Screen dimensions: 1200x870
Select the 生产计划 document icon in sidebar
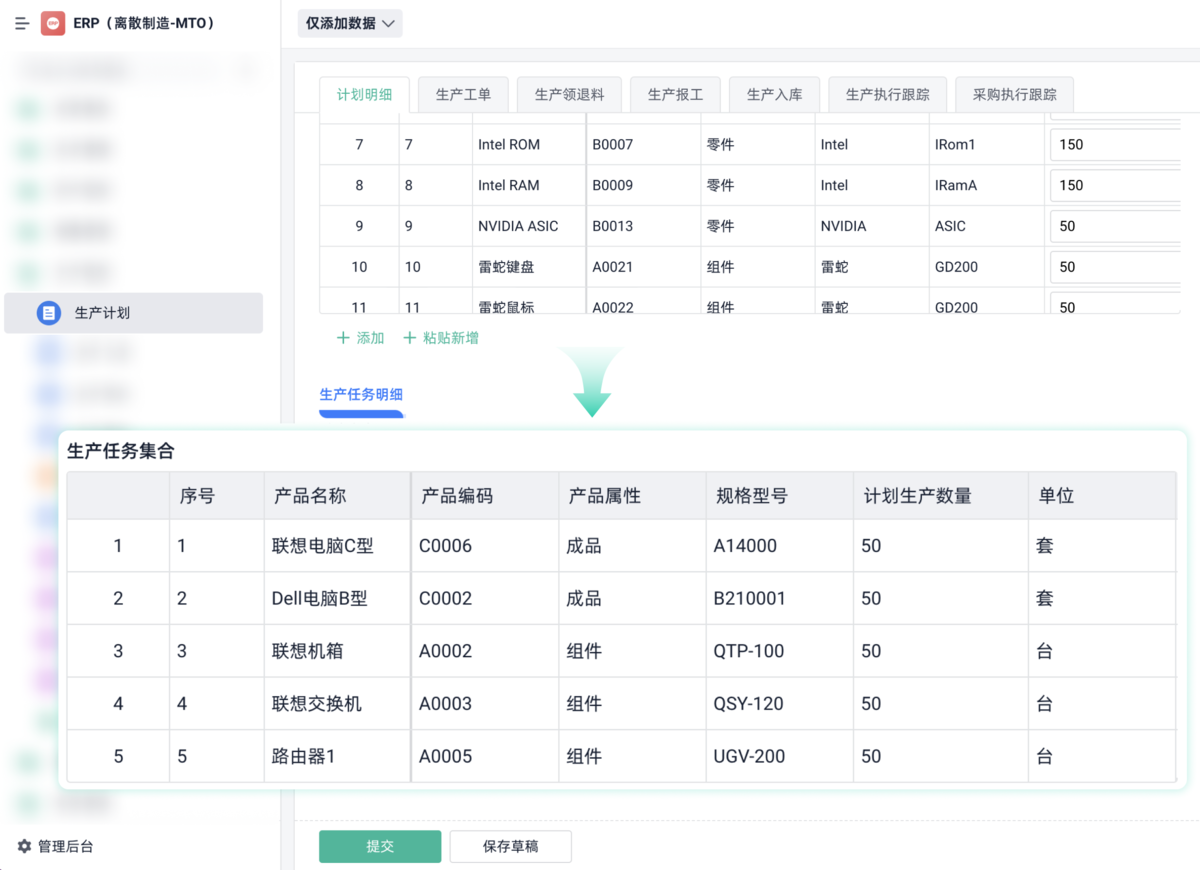pos(50,313)
